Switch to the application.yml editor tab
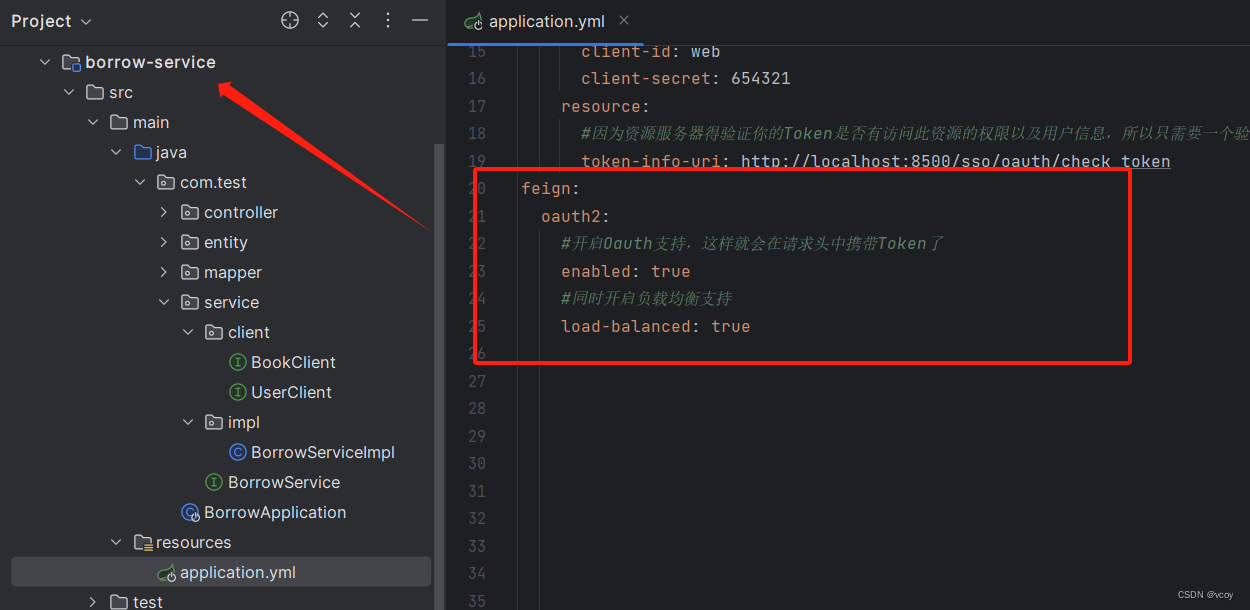Screen dimensions: 1250x610 545,21
